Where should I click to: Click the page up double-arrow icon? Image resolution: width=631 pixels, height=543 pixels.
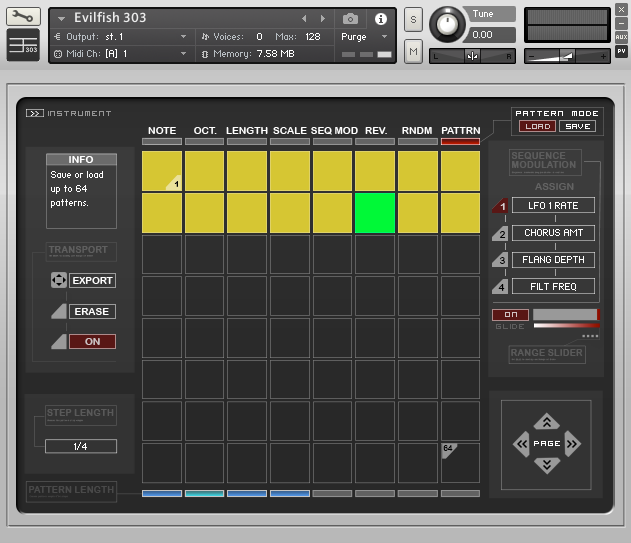545,422
